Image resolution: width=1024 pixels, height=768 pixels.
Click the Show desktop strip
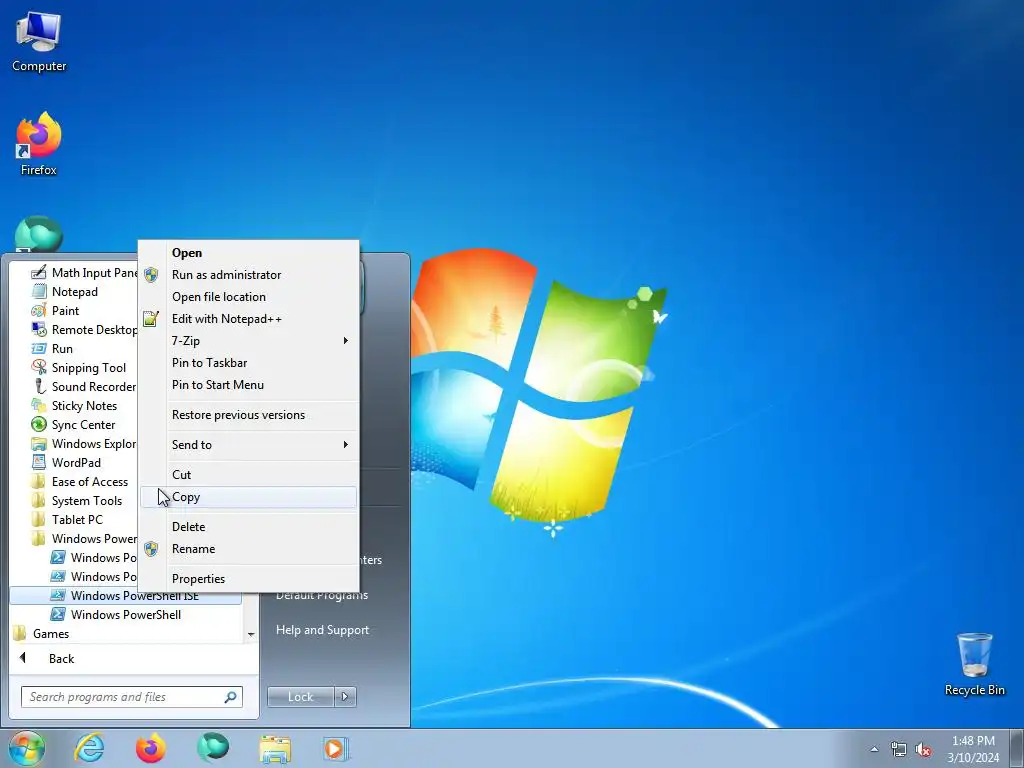point(1017,748)
